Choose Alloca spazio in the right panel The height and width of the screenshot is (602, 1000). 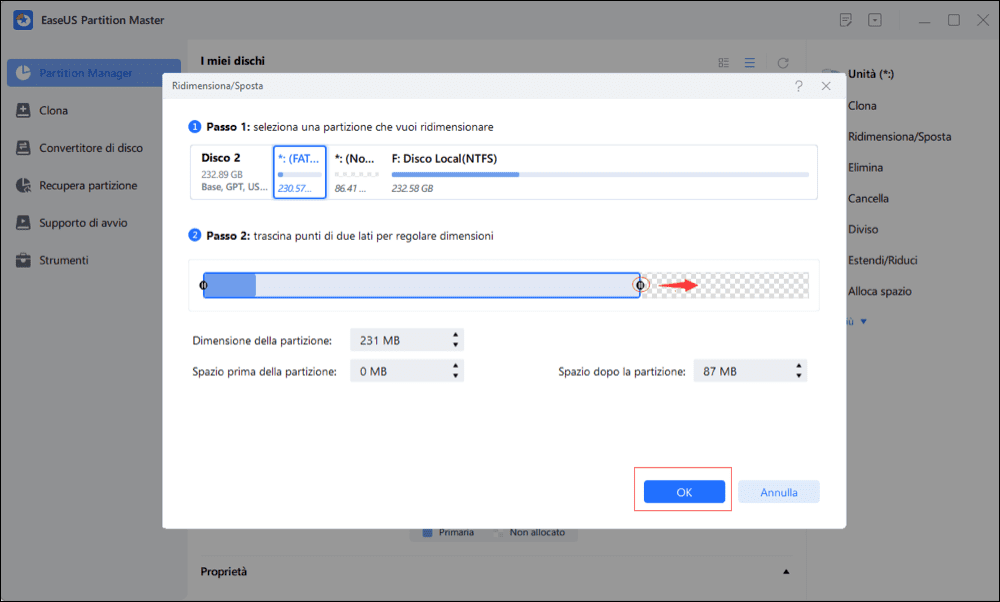tap(879, 291)
